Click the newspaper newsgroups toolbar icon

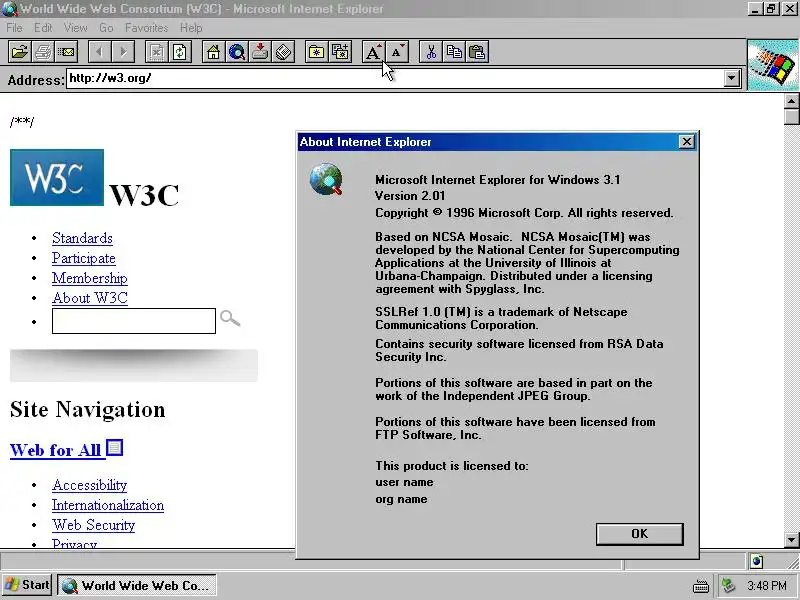284,52
